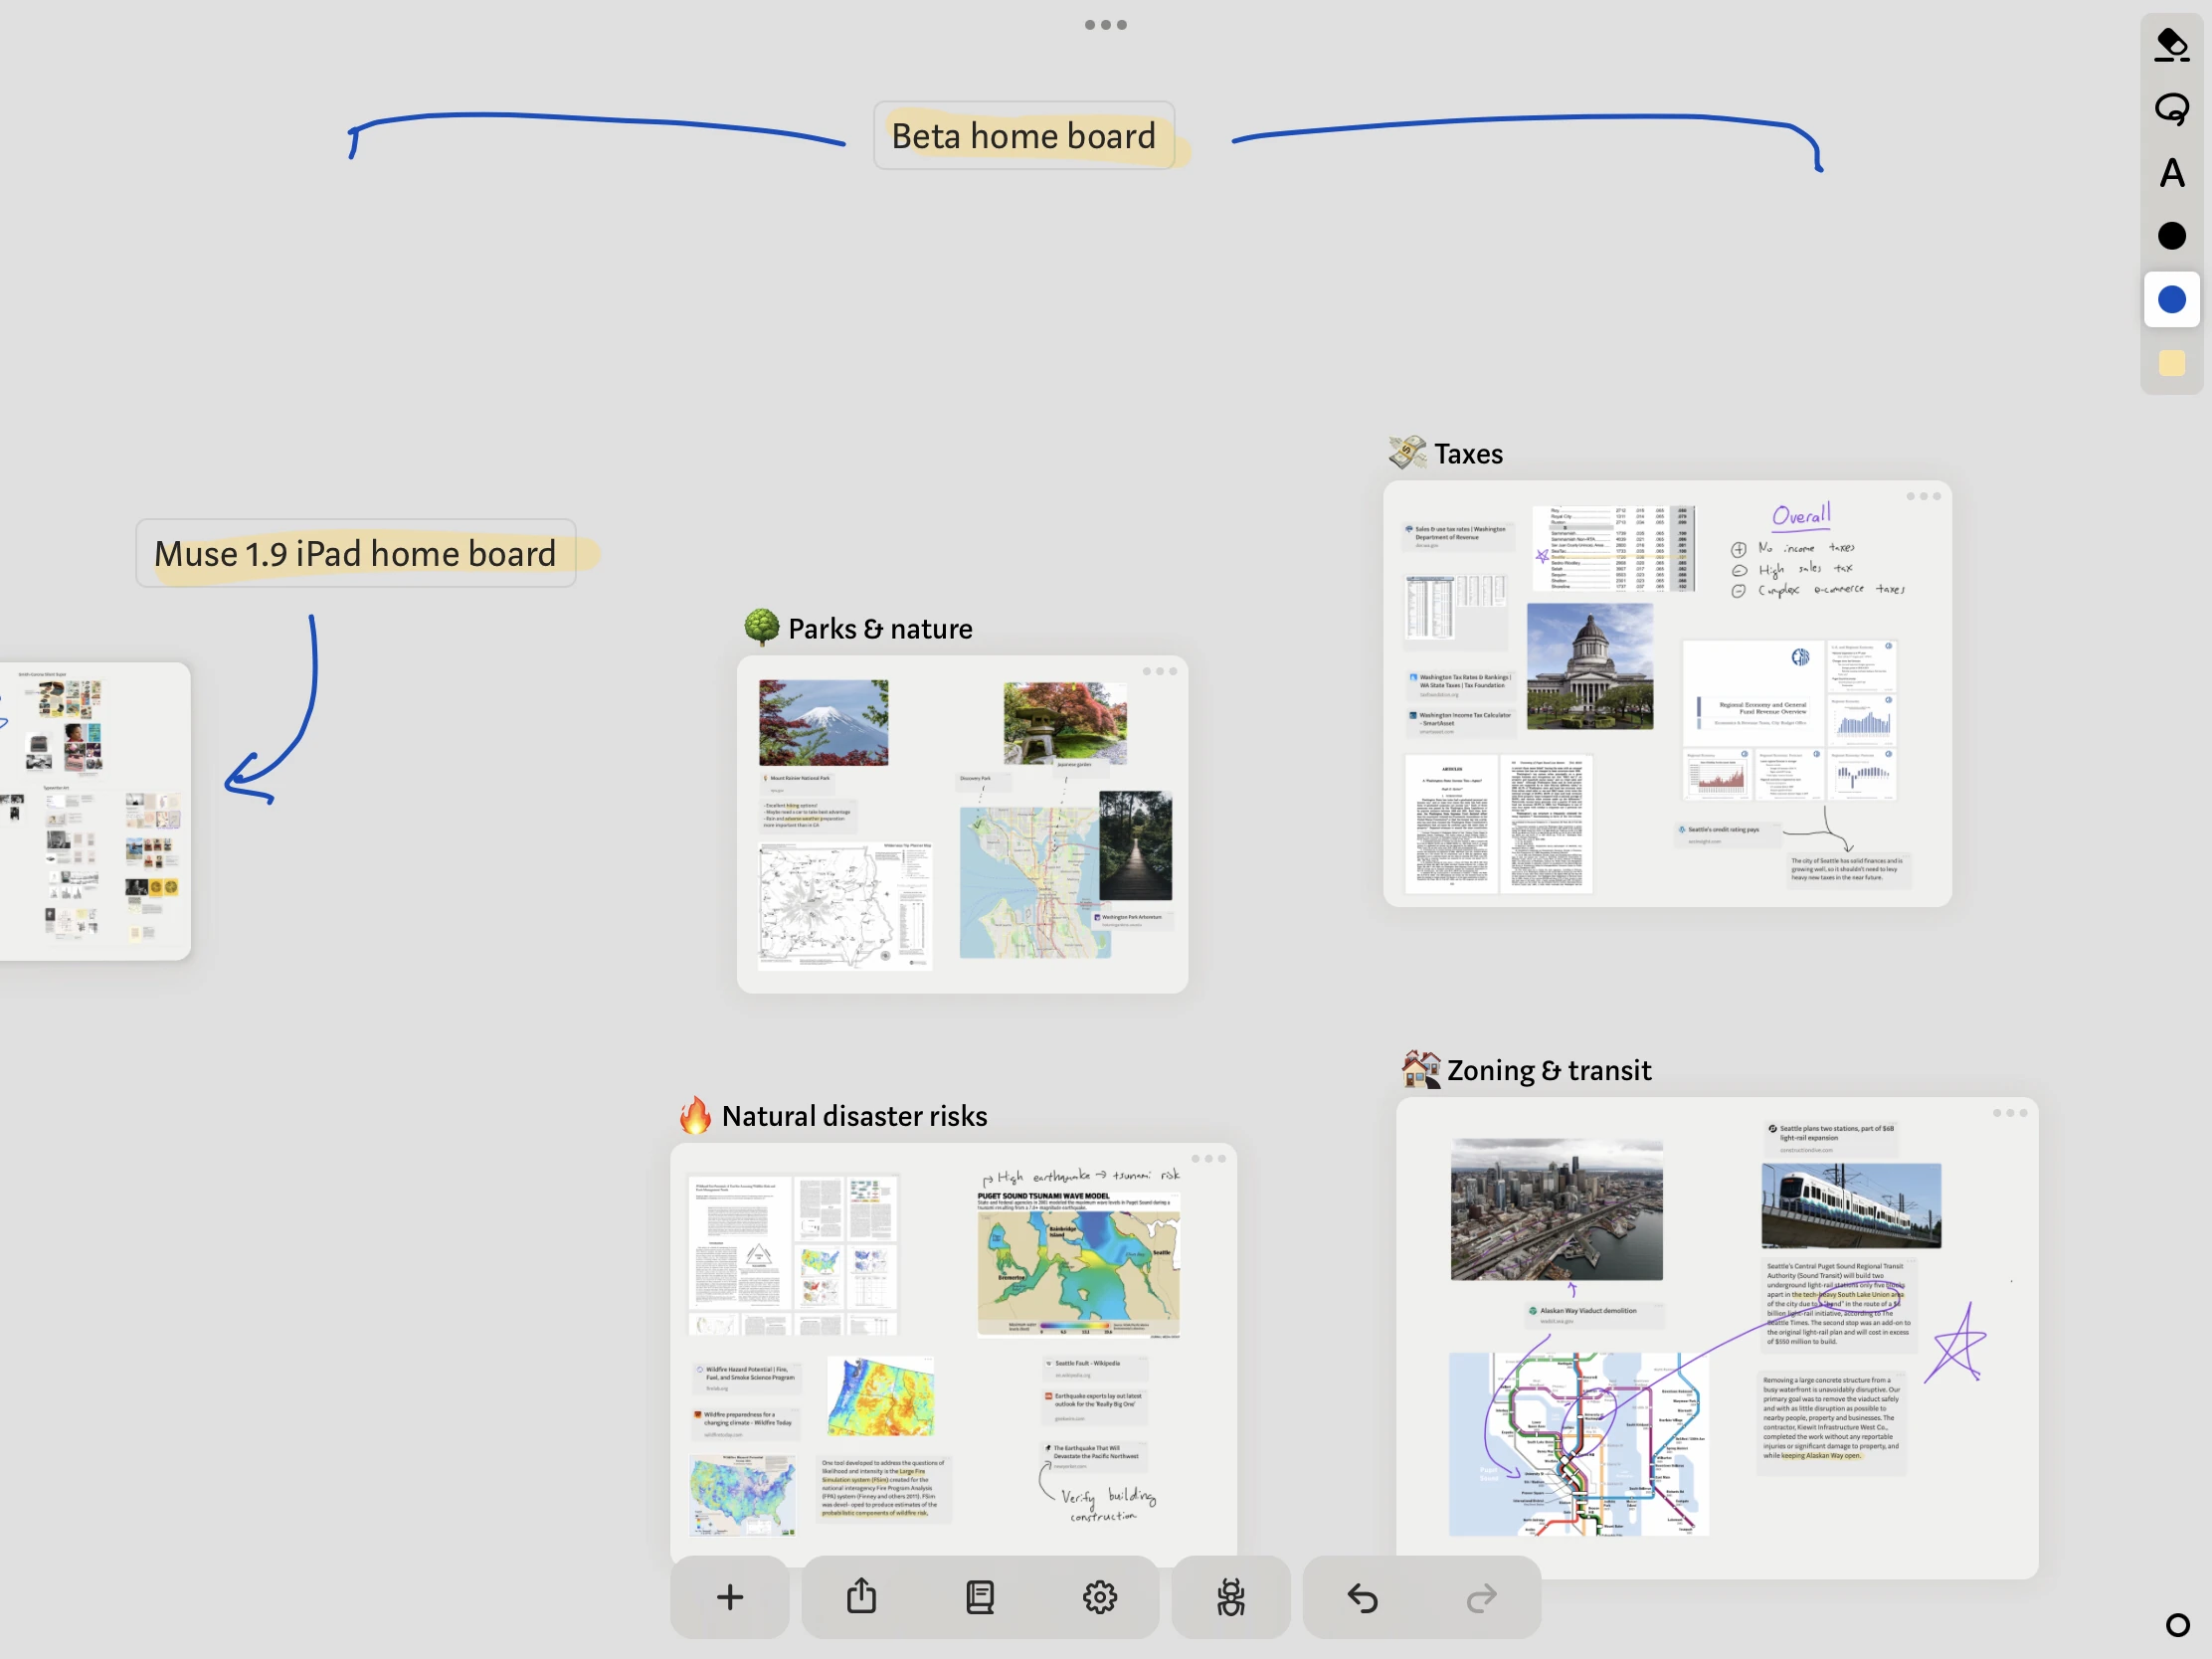Open Zoning & transit board options

coord(2009,1113)
